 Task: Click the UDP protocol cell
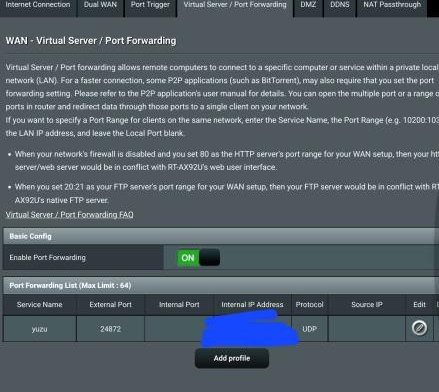pyautogui.click(x=309, y=329)
